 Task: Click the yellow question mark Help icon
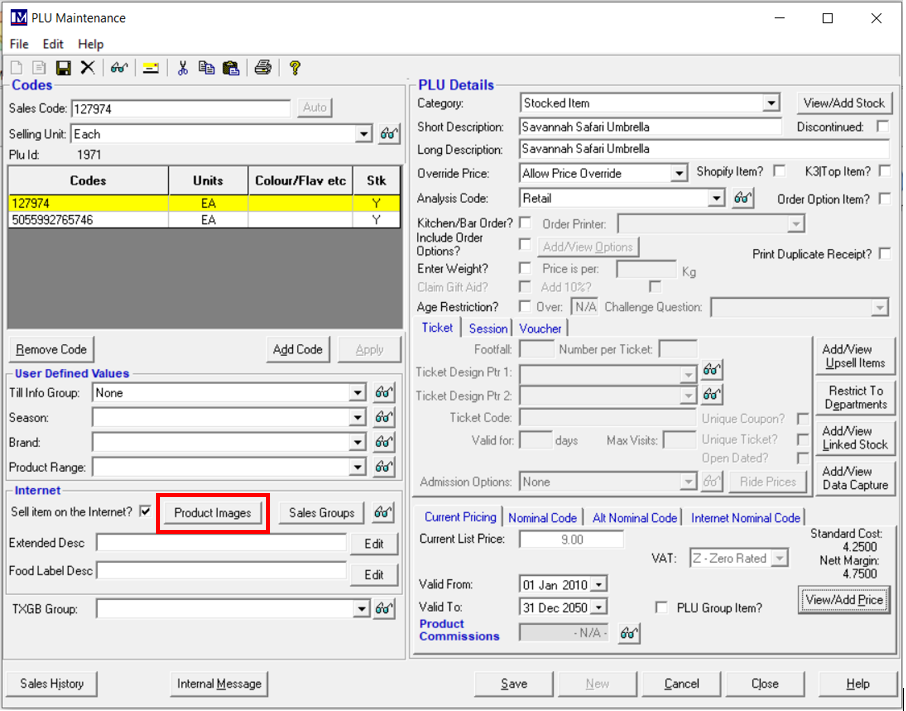coord(295,68)
